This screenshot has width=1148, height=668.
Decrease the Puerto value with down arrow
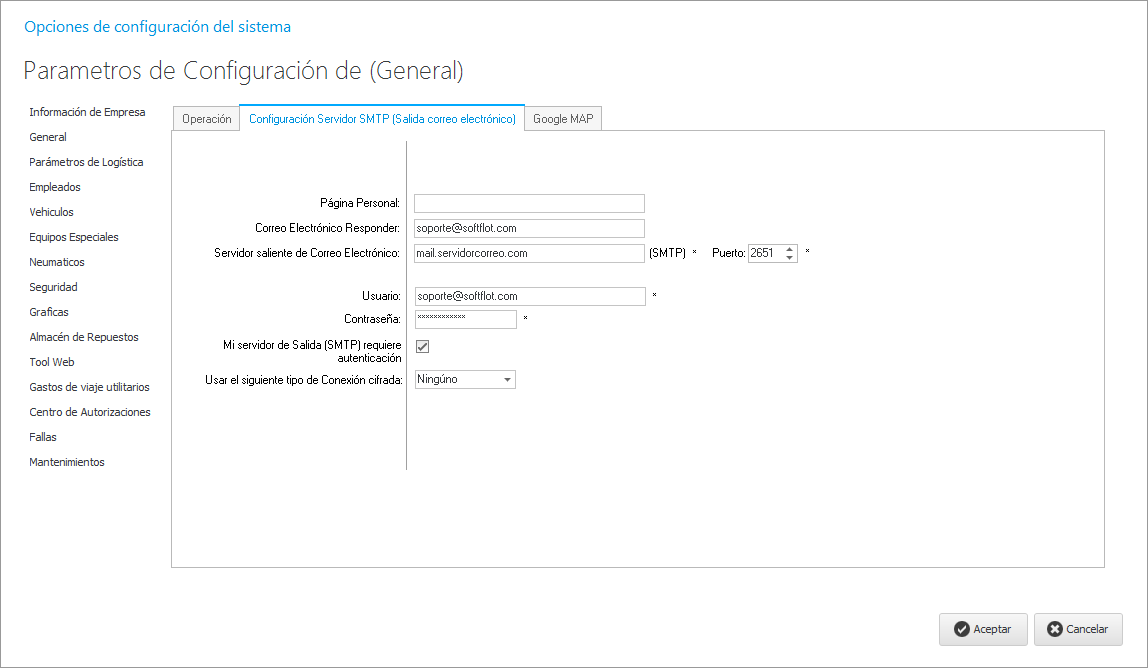pos(790,258)
